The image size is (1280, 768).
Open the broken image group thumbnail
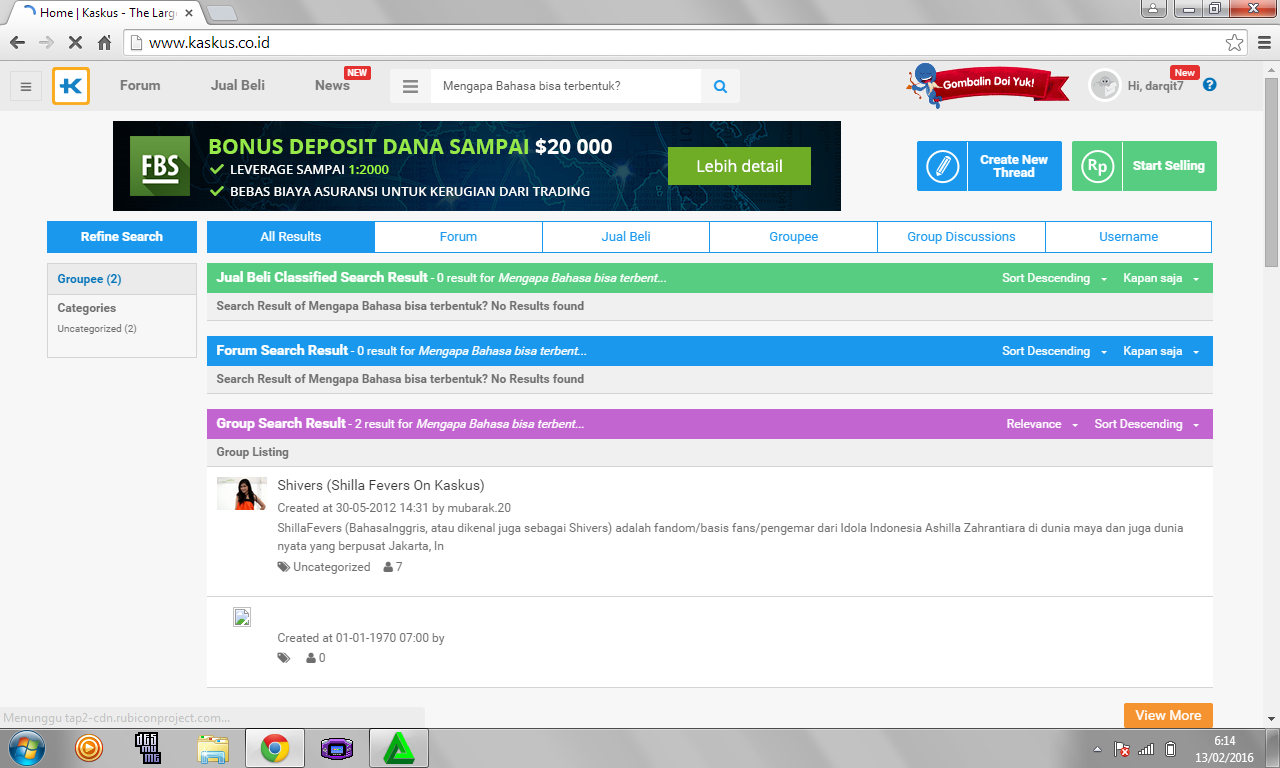click(x=242, y=616)
